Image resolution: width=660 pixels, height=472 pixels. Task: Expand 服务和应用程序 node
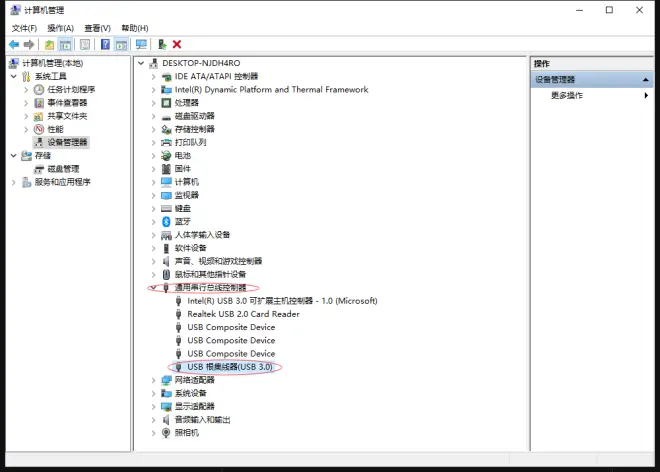pos(13,182)
